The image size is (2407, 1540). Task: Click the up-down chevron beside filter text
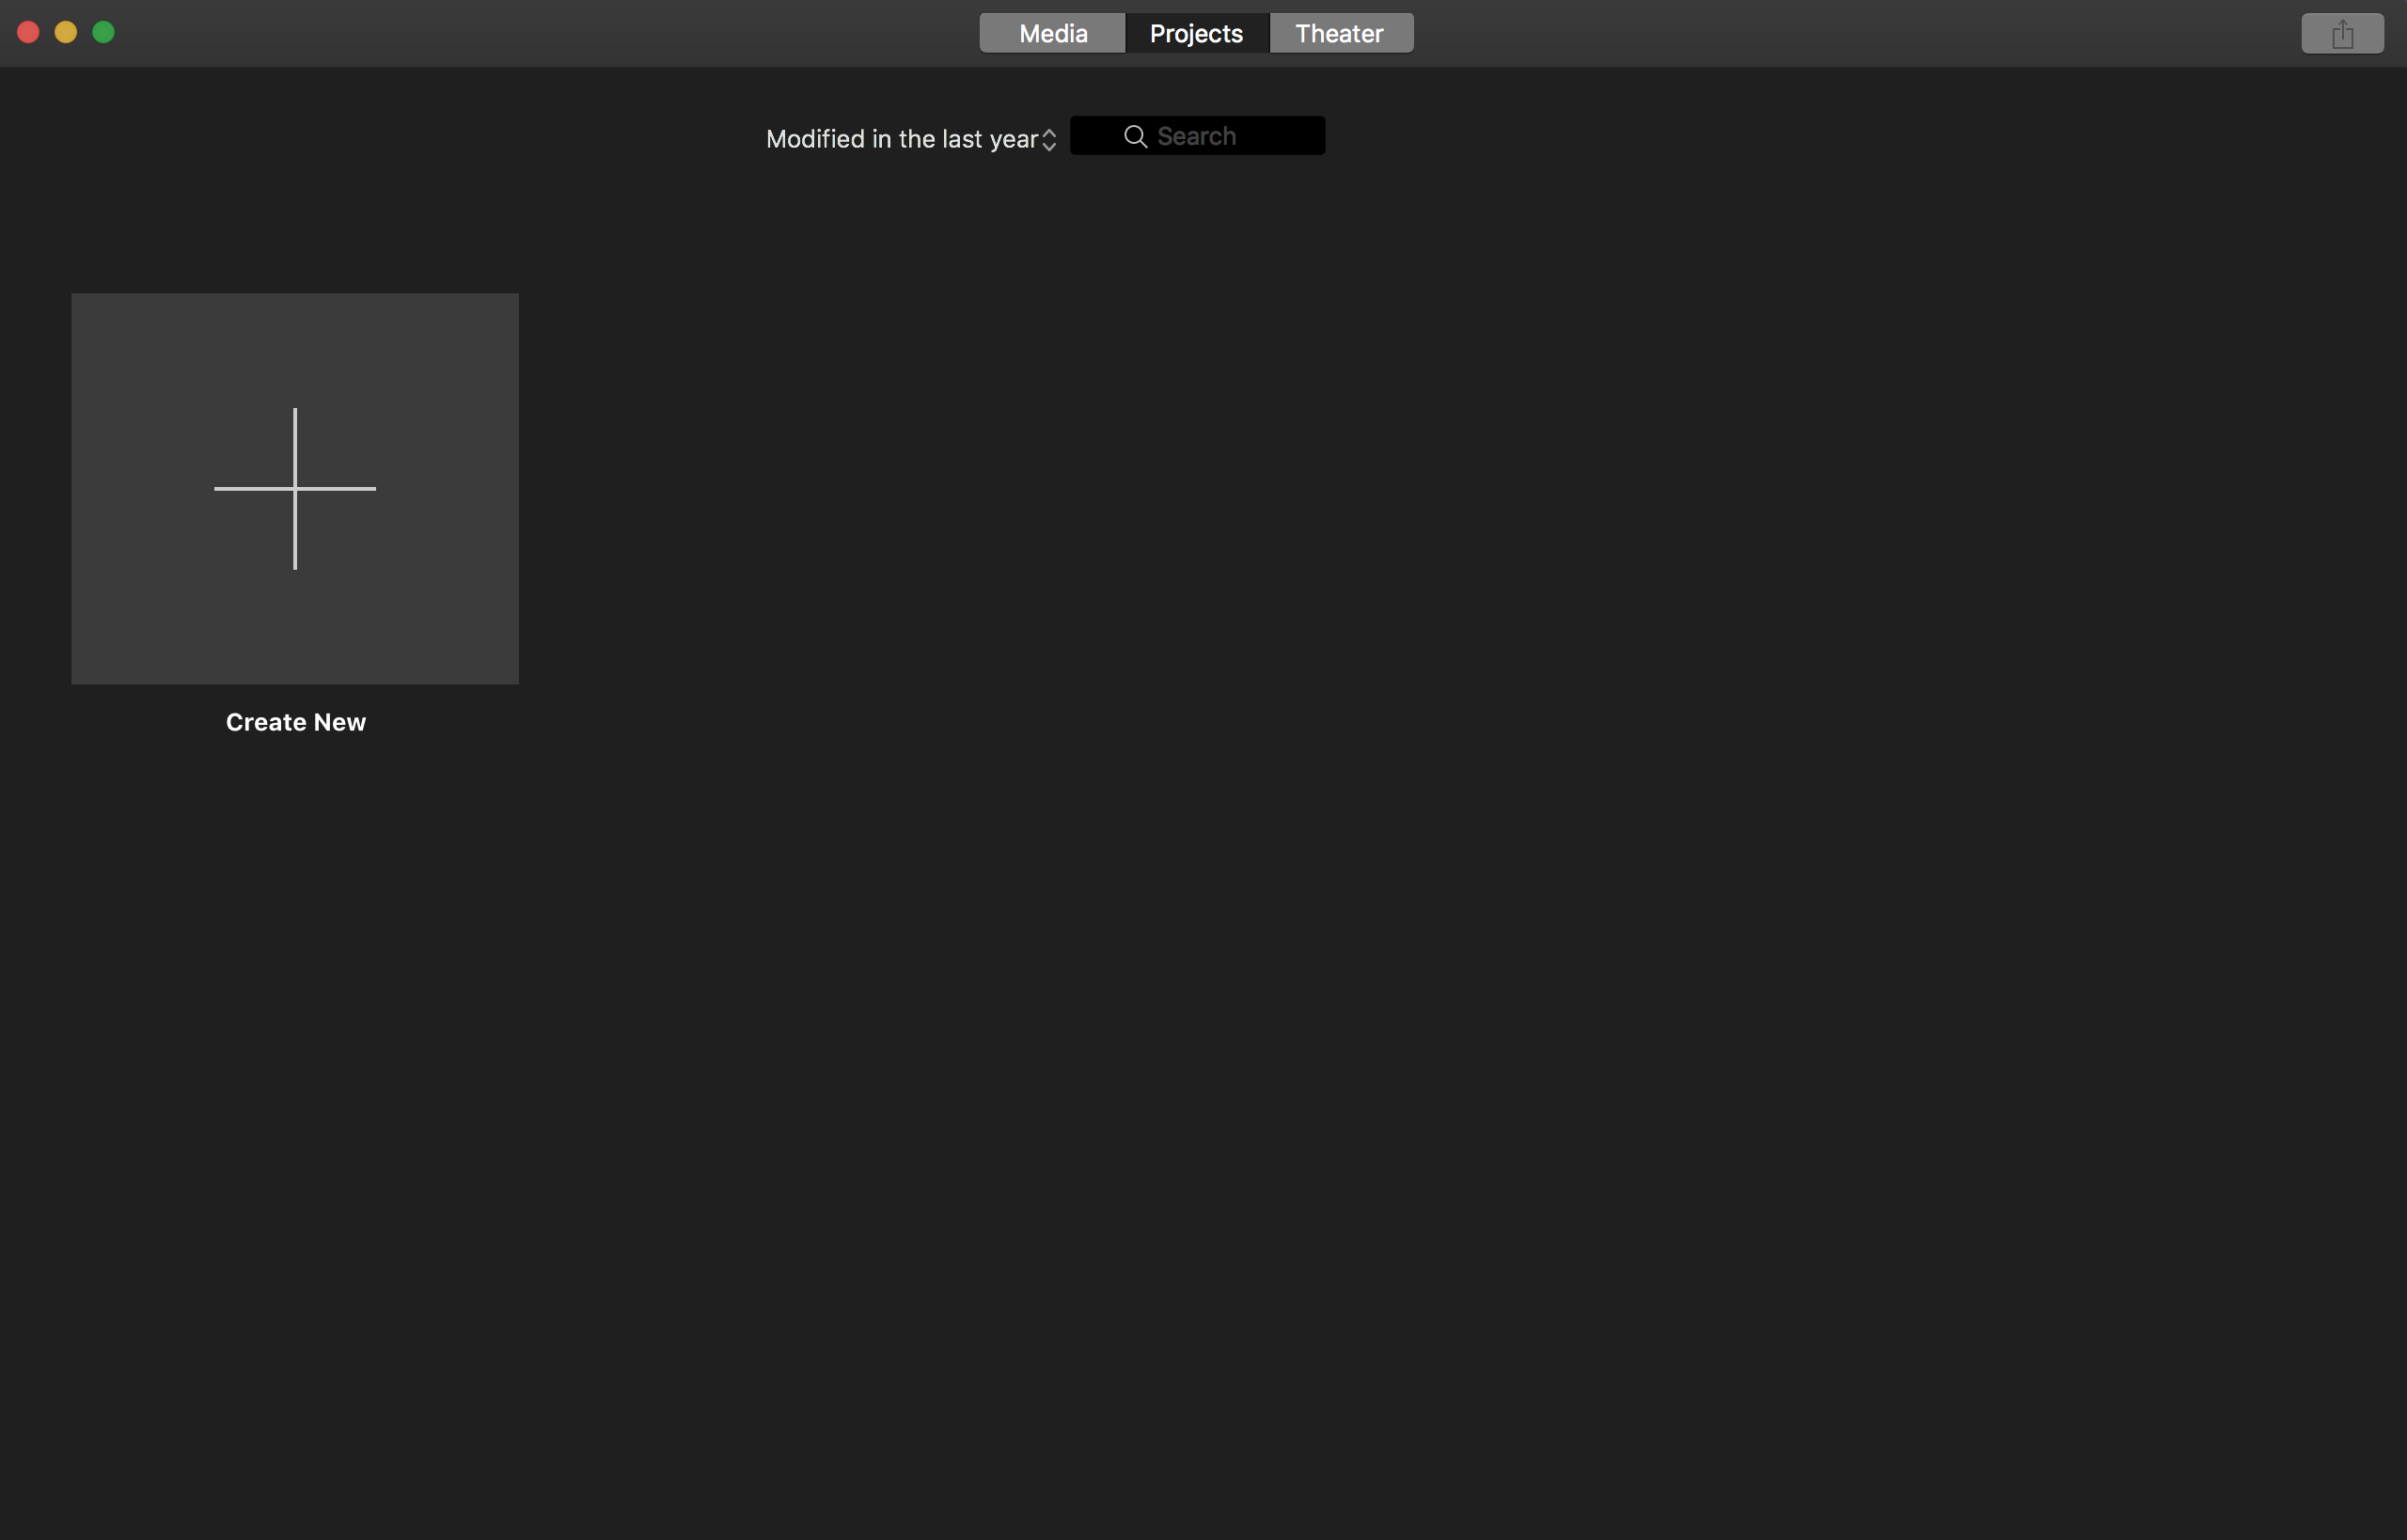[1049, 140]
